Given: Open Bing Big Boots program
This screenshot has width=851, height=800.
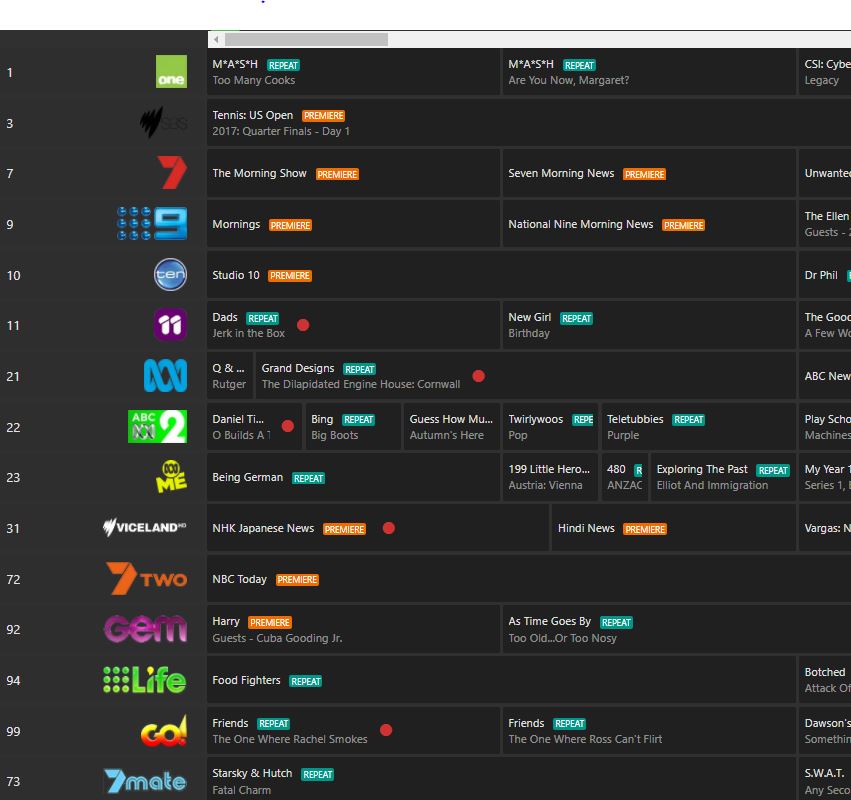Looking at the screenshot, I should (353, 427).
